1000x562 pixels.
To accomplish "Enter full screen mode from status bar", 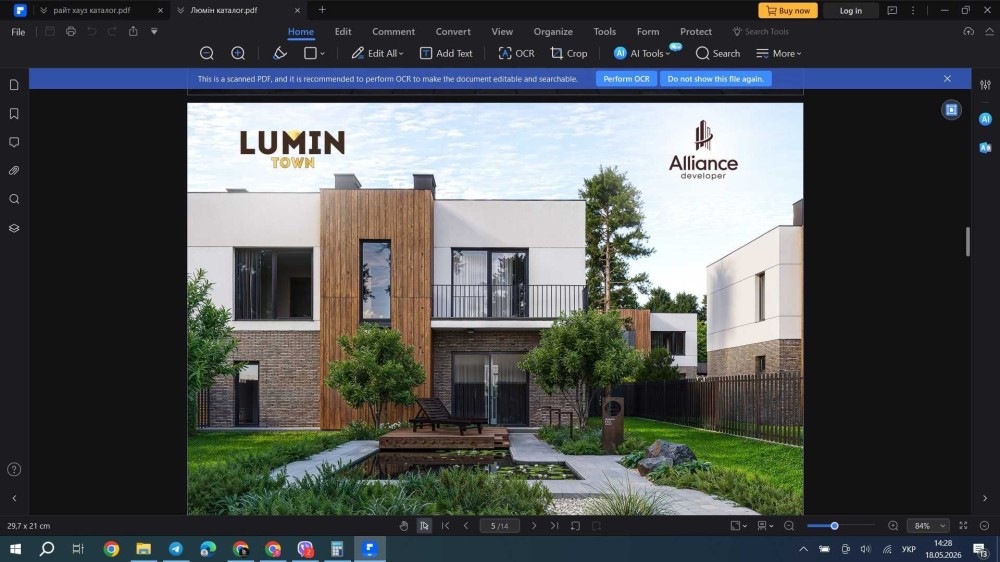I will 964,526.
